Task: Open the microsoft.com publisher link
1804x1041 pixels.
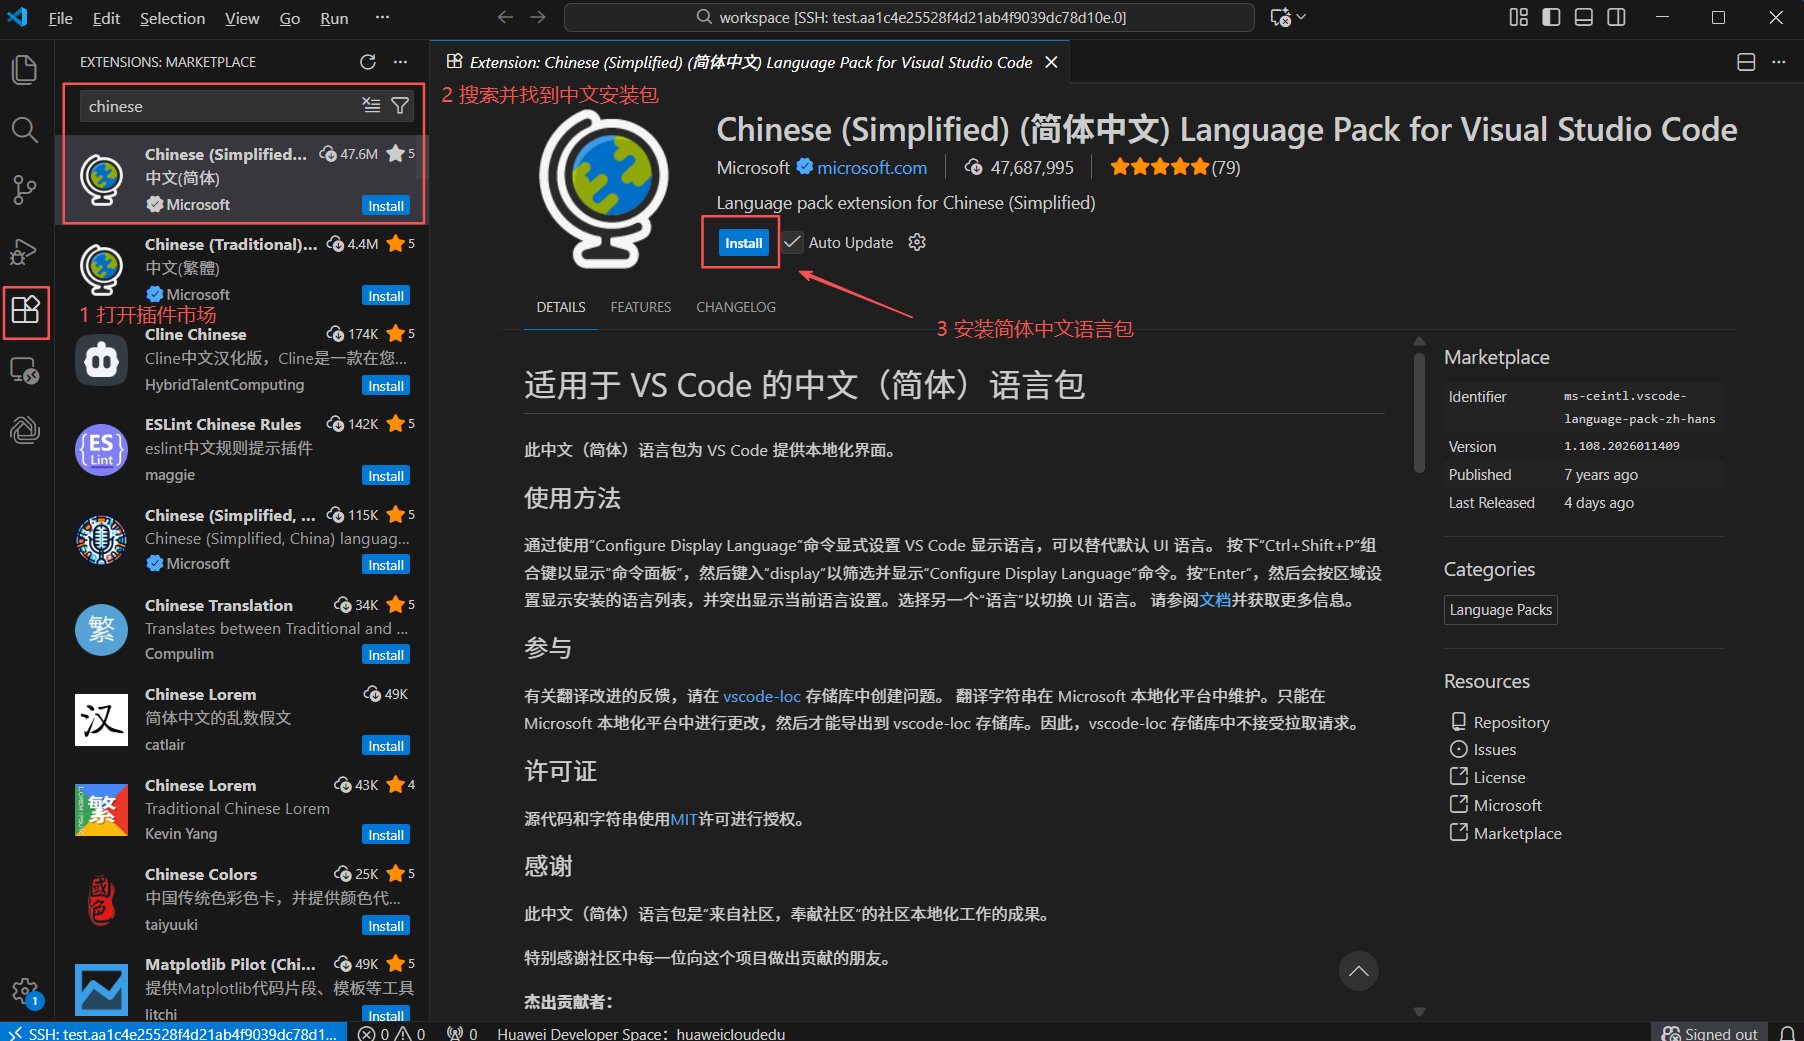Action: [872, 168]
